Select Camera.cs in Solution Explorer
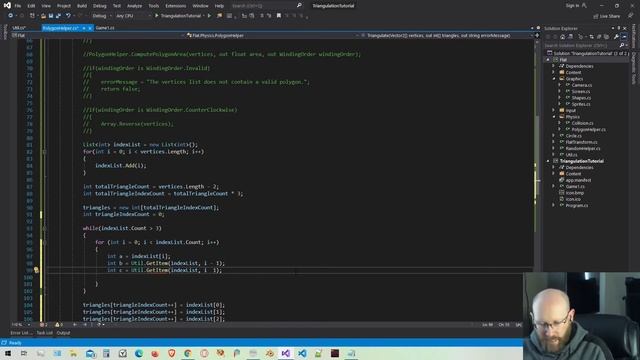The height and width of the screenshot is (360, 640). (581, 85)
